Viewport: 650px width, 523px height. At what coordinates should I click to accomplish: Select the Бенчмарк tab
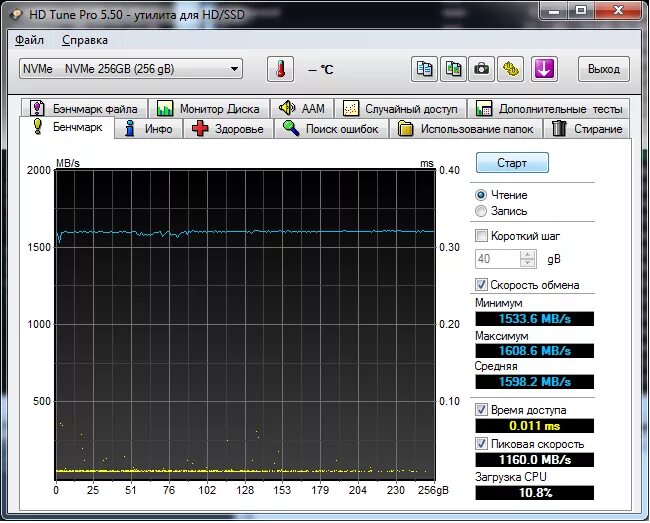point(67,127)
